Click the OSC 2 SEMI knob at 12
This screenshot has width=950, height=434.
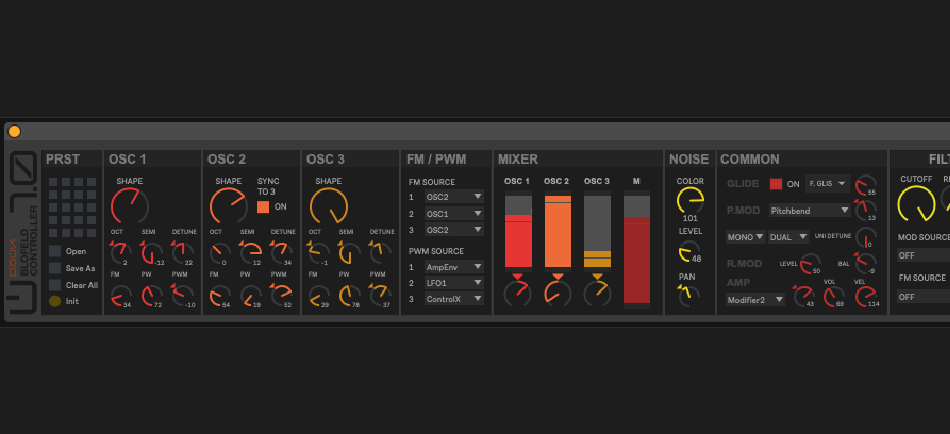pyautogui.click(x=250, y=252)
